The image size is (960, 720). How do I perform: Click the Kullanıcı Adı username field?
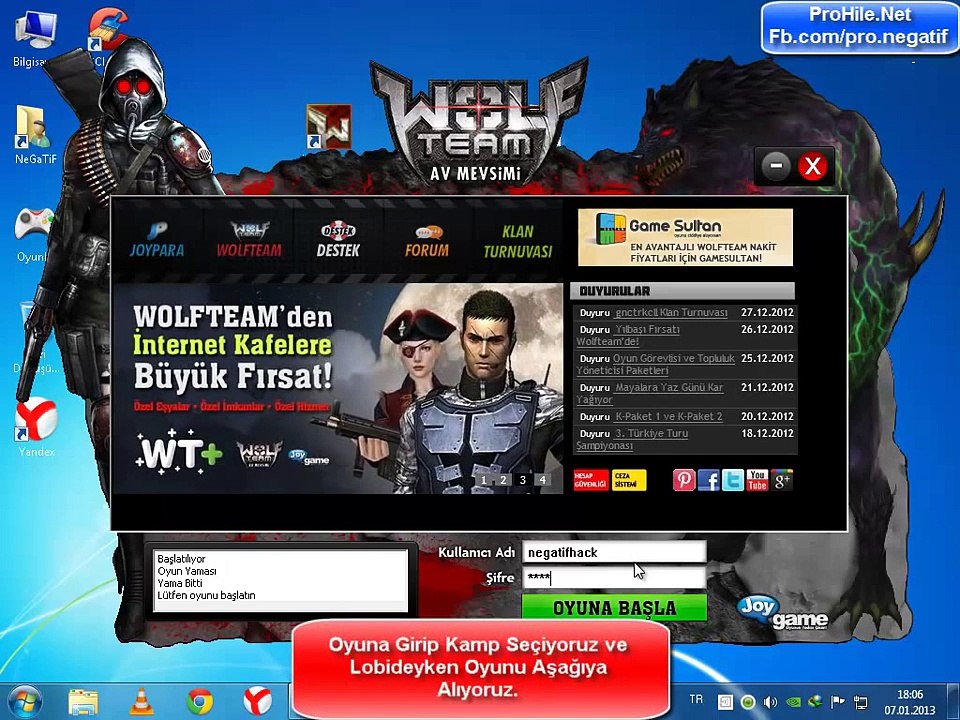point(614,552)
